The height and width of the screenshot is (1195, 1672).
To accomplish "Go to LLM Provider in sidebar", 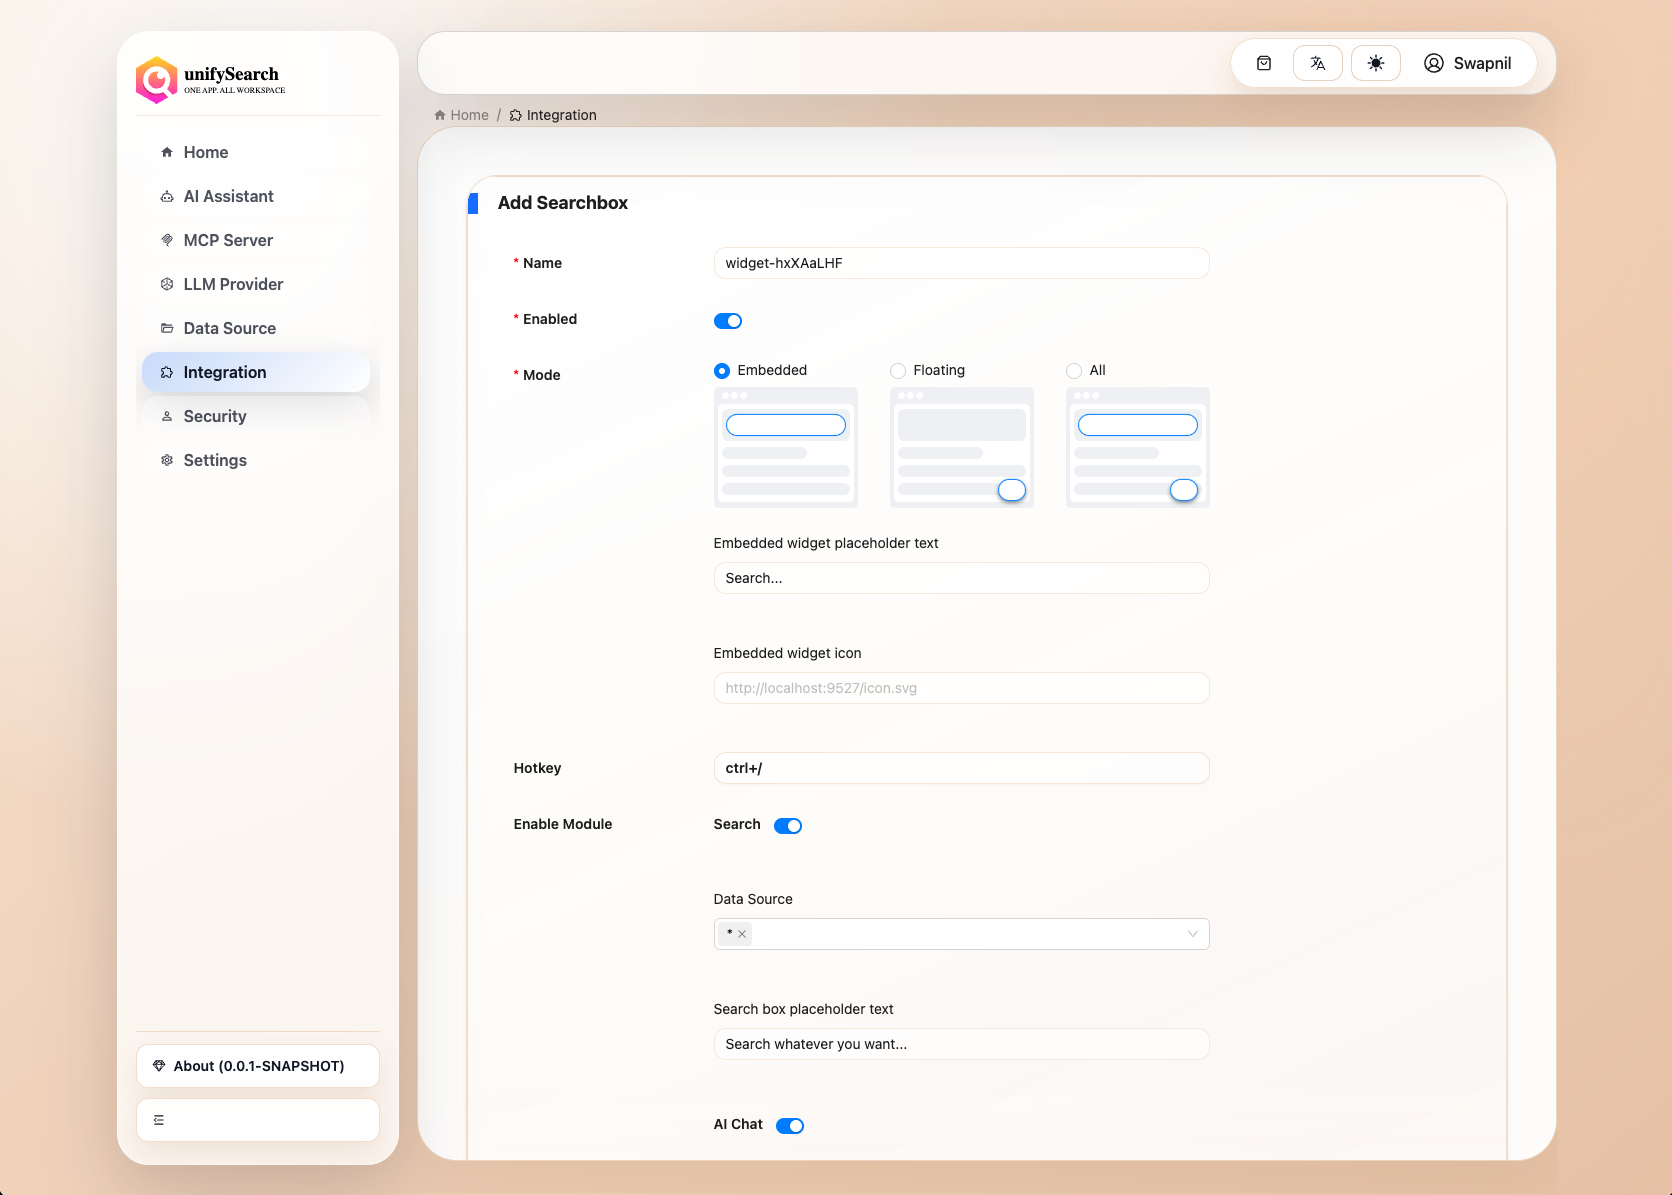I will click(x=233, y=284).
